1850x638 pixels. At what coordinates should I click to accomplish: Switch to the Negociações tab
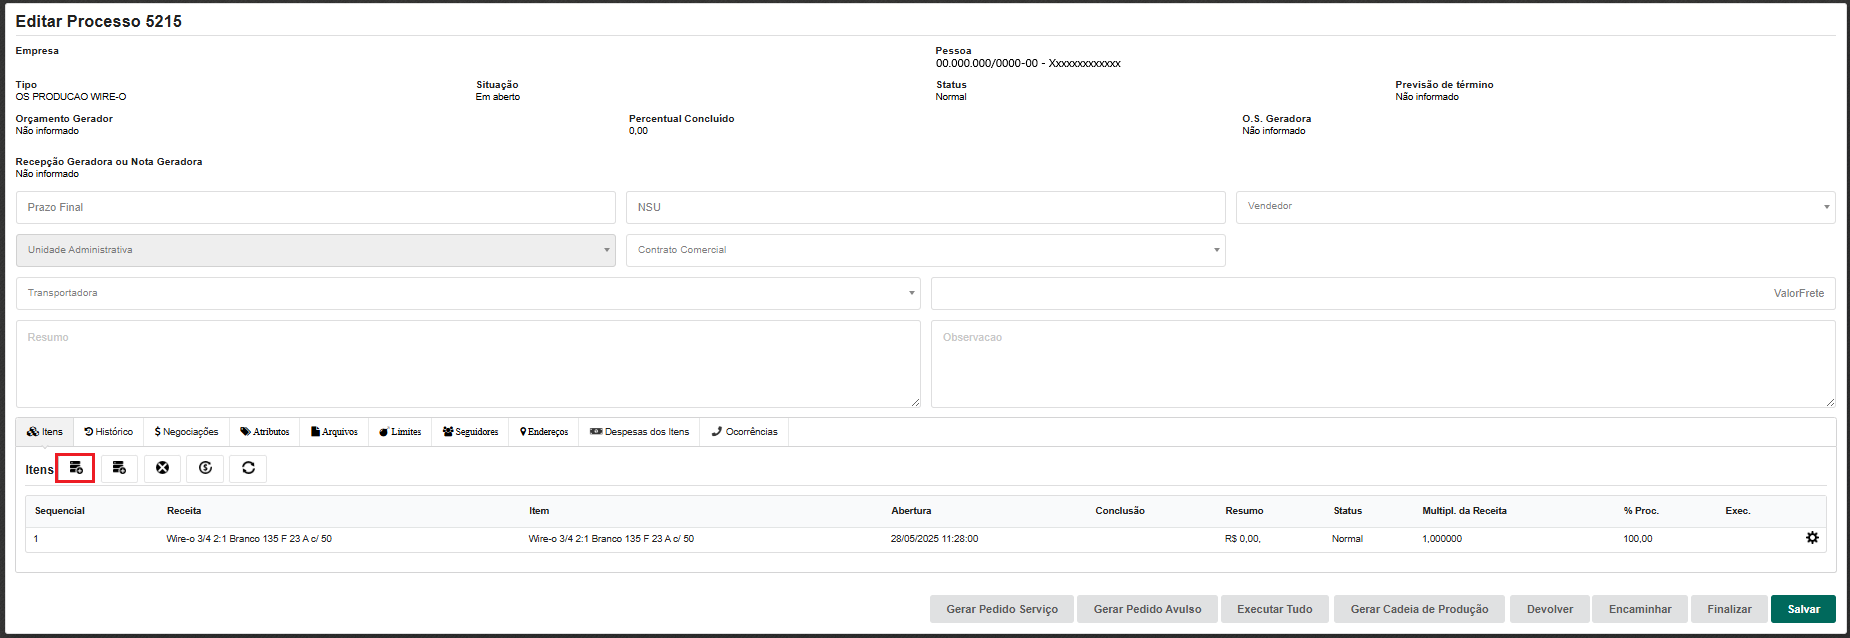(x=186, y=432)
